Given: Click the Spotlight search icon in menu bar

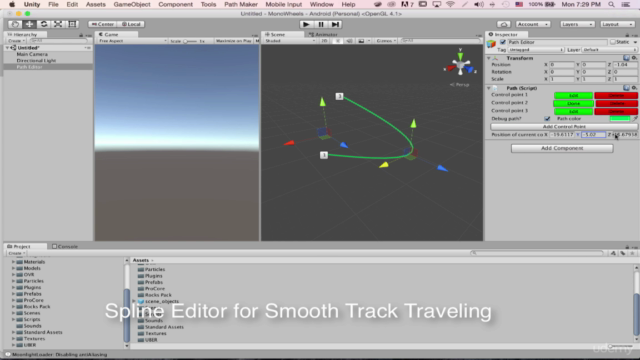Looking at the screenshot, I should (611, 4).
